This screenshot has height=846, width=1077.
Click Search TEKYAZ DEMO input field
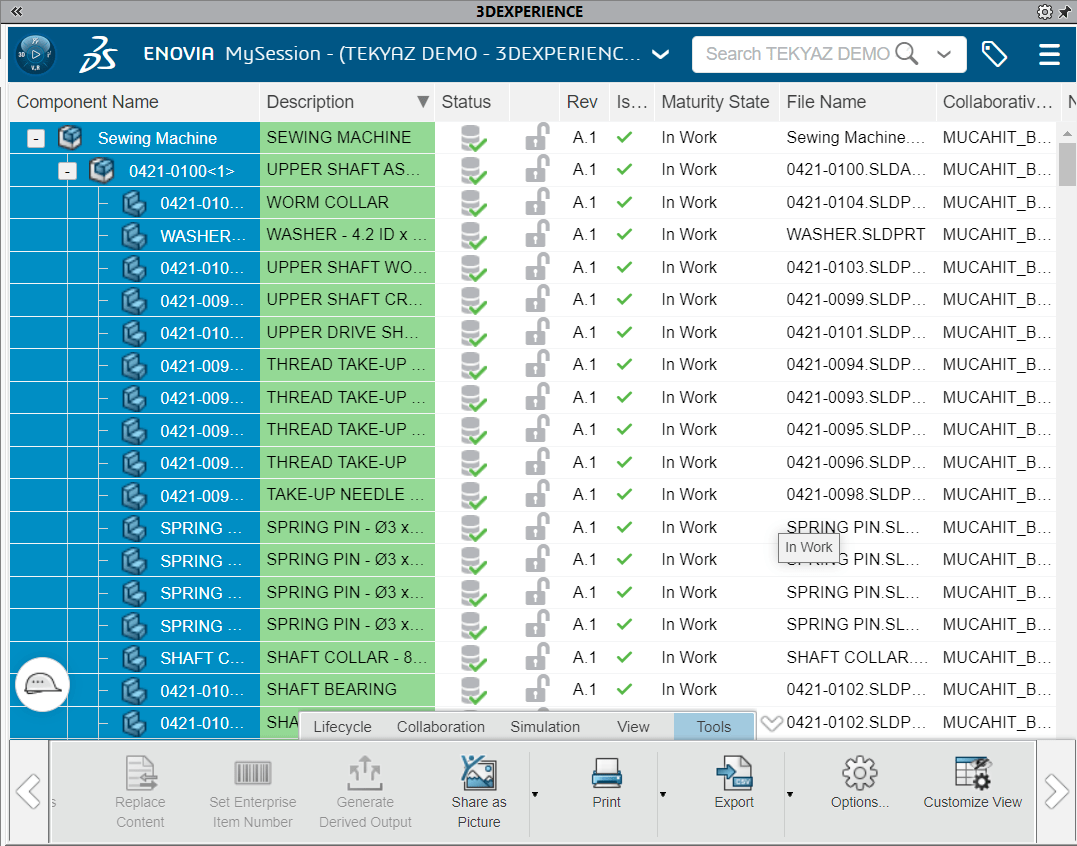(797, 54)
